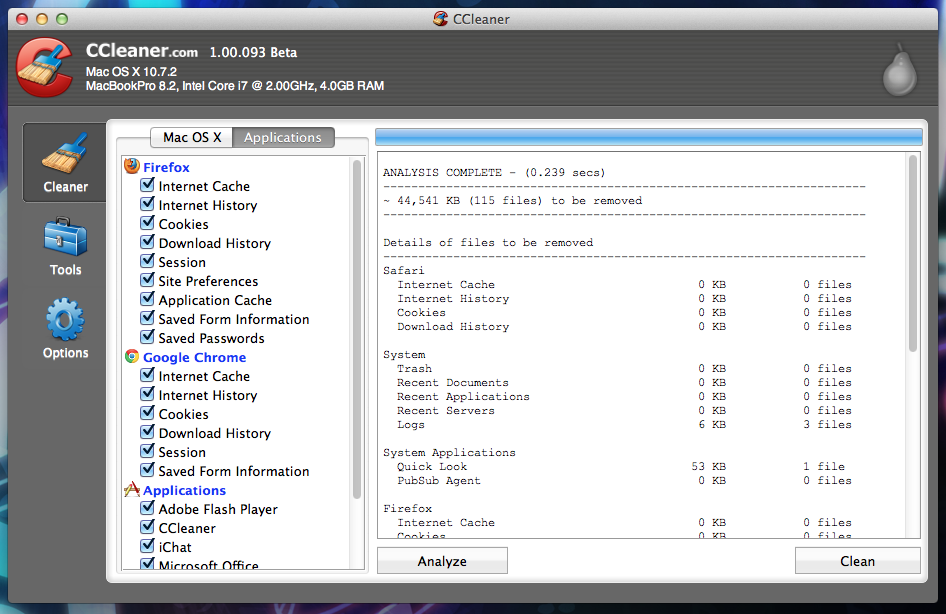Switch to the Mac OS X tab

(x=192, y=138)
